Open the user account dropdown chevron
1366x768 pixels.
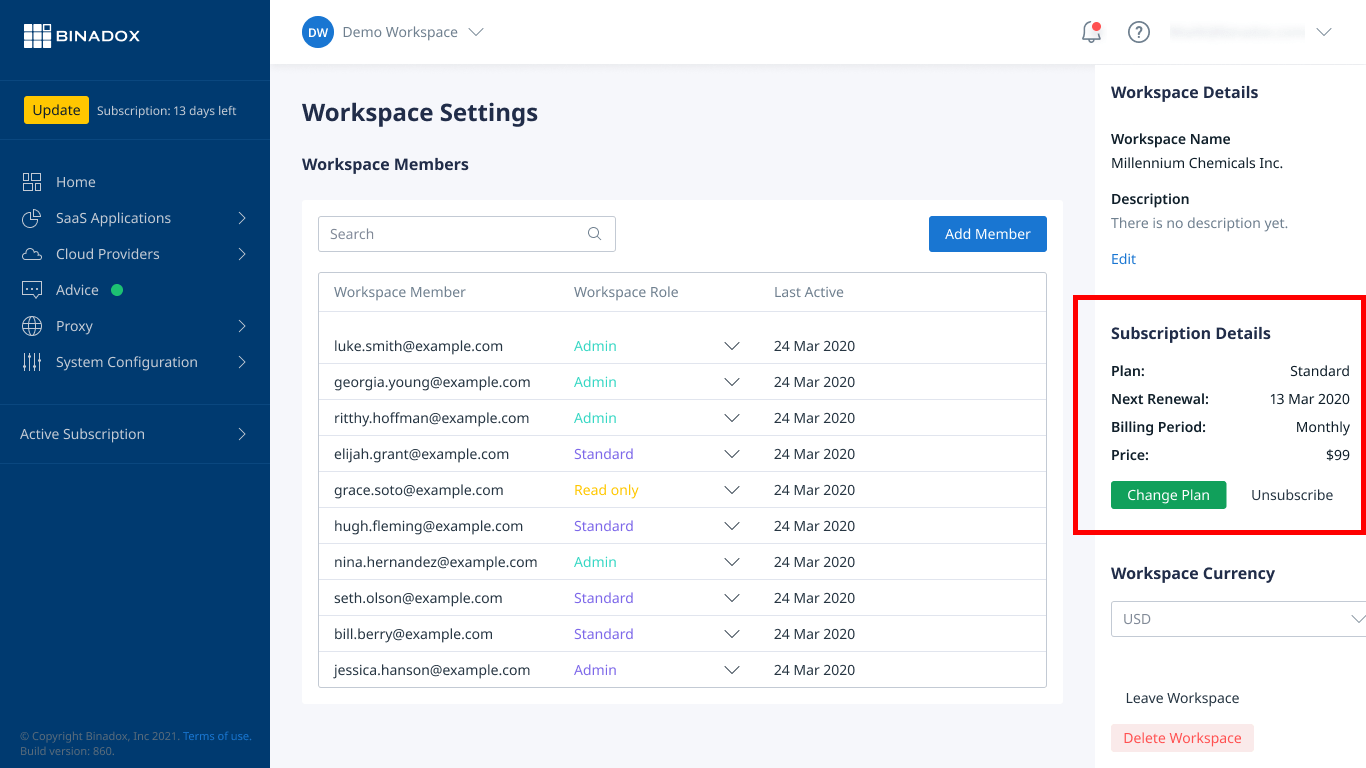(x=1324, y=32)
